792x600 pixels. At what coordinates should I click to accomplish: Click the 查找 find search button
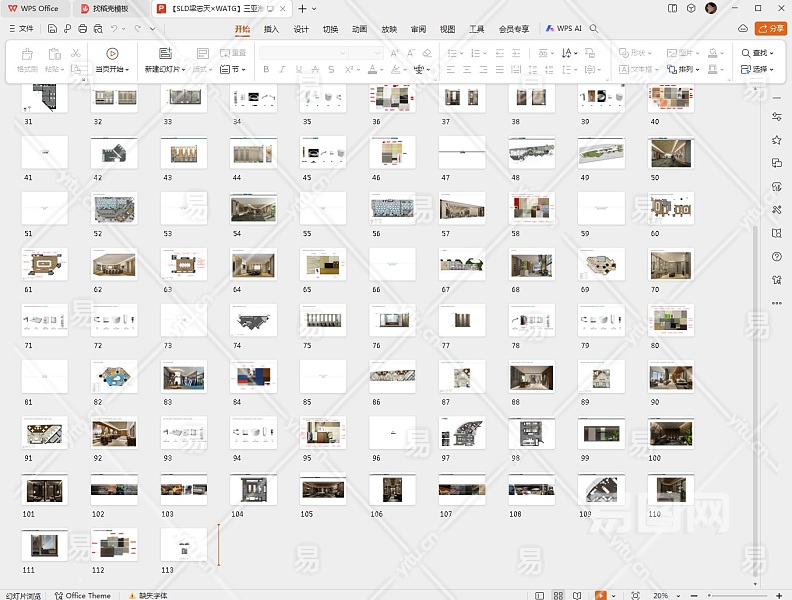coord(756,53)
